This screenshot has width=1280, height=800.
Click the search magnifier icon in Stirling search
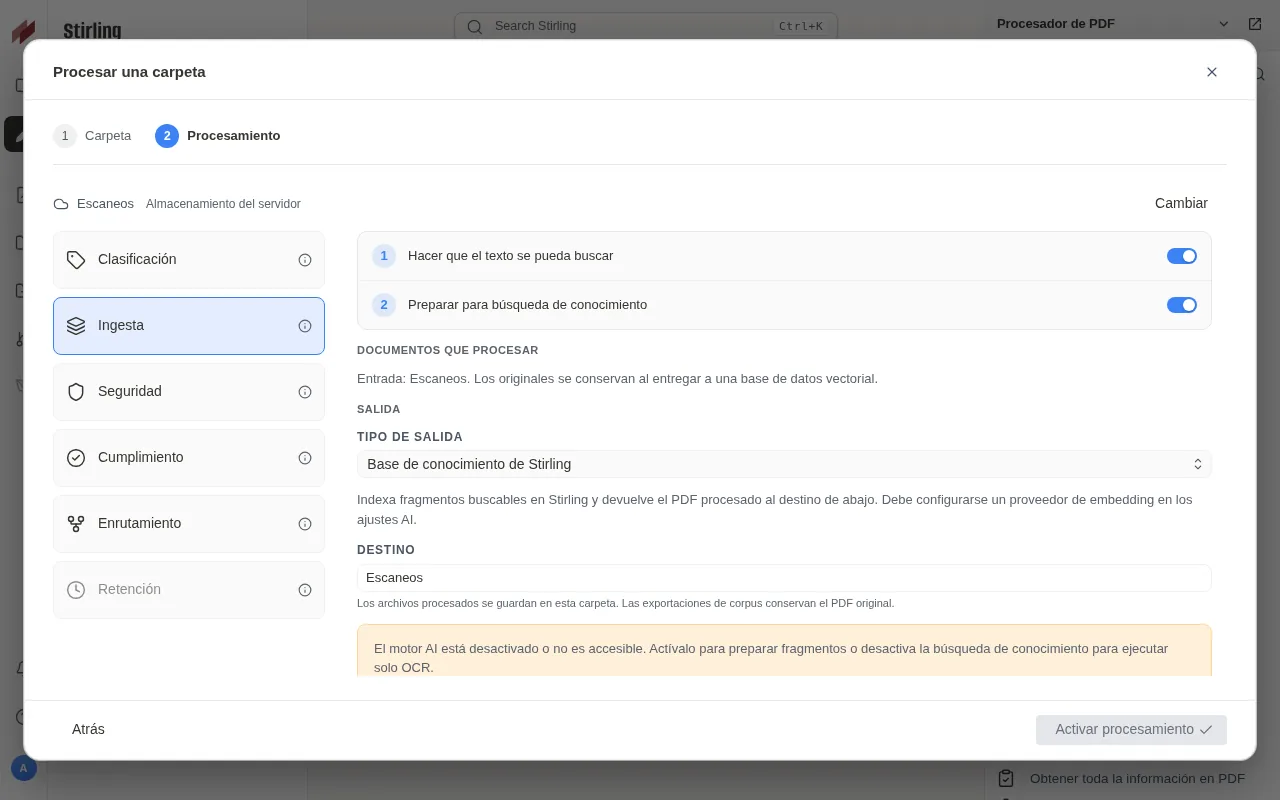pyautogui.click(x=474, y=26)
